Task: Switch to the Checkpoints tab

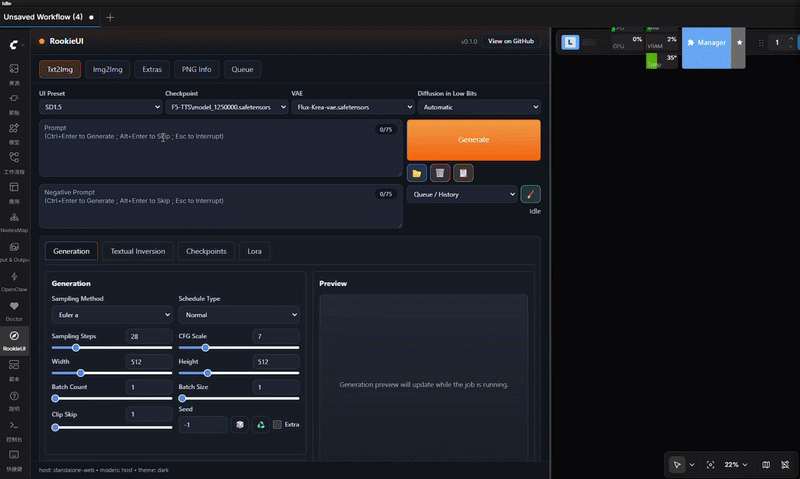Action: point(206,251)
